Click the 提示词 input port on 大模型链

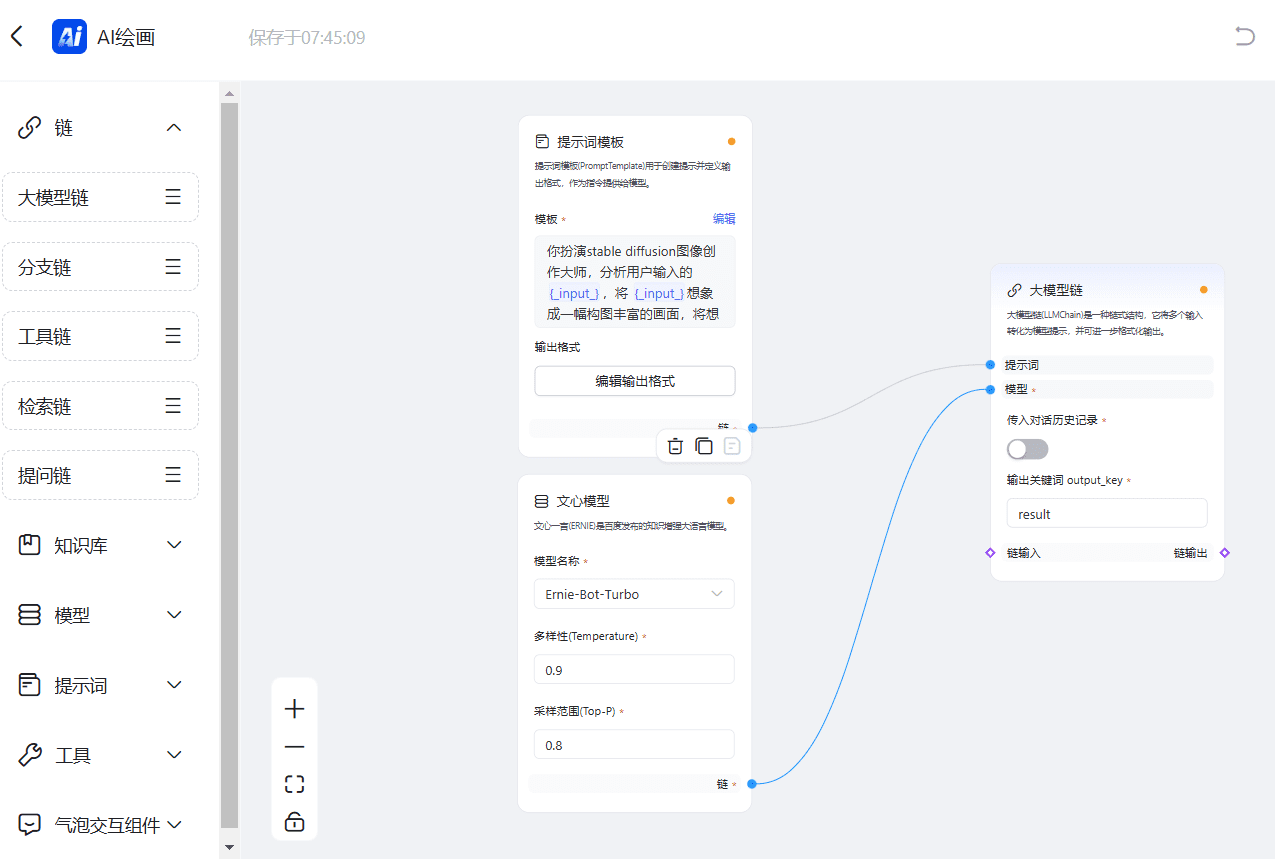click(990, 365)
